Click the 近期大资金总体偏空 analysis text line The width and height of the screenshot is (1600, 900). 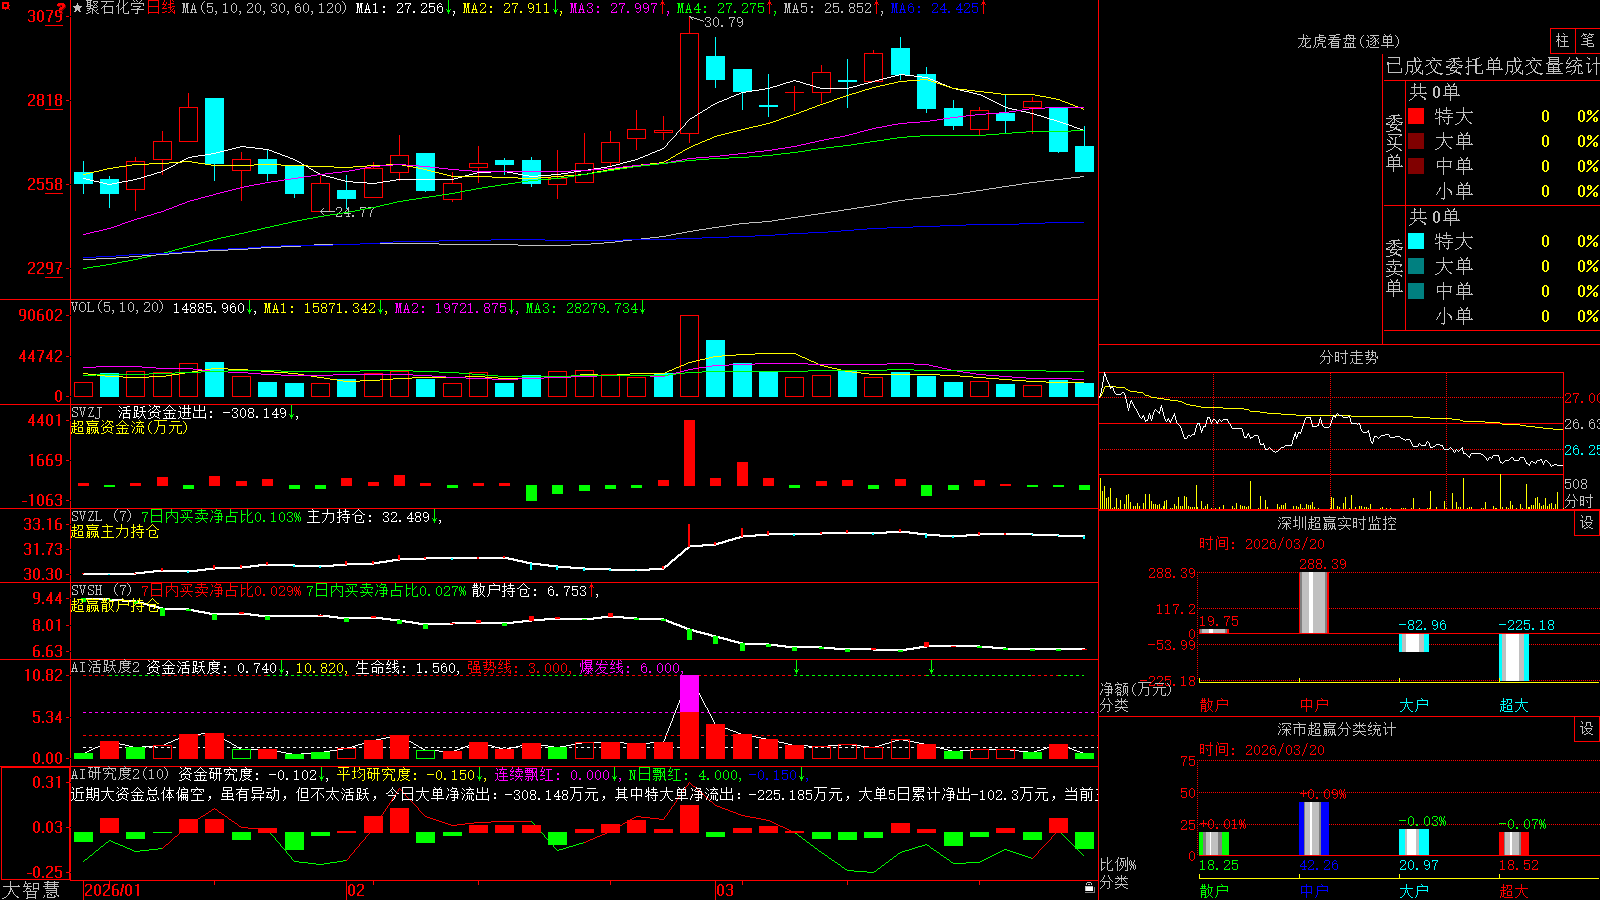click(584, 795)
